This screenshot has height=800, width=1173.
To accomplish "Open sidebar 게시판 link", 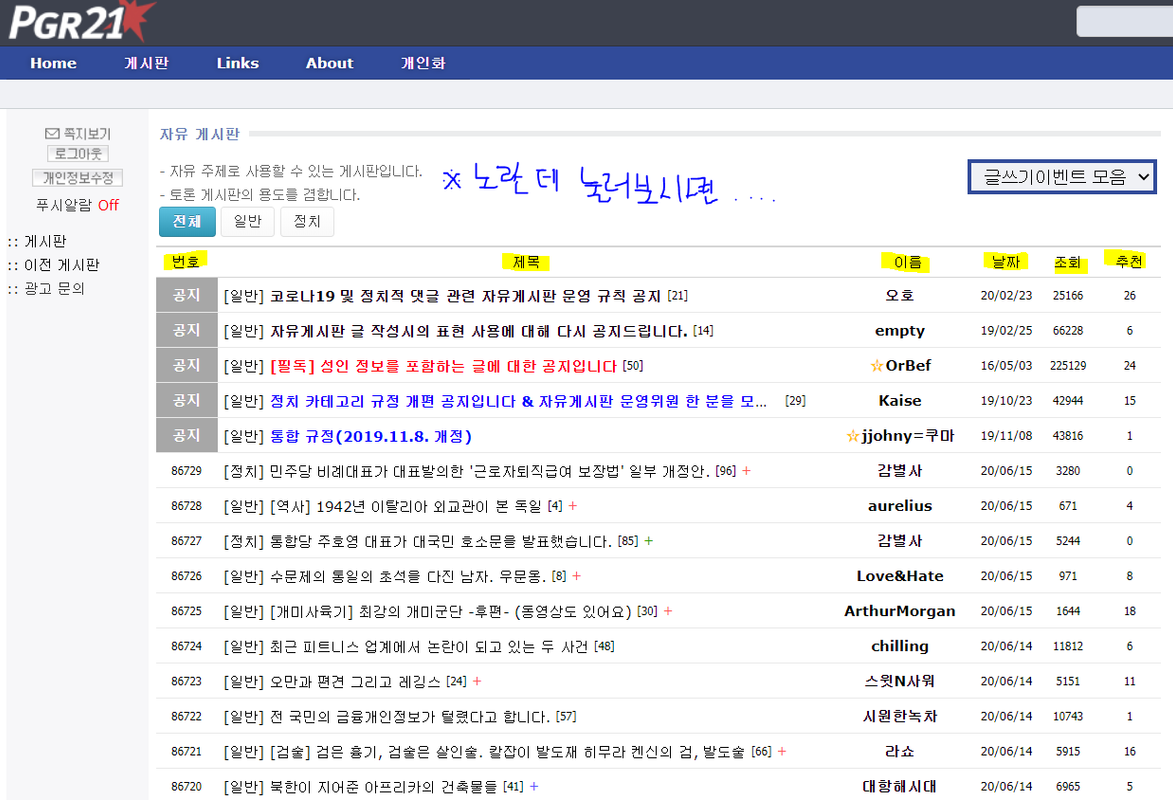I will [45, 242].
